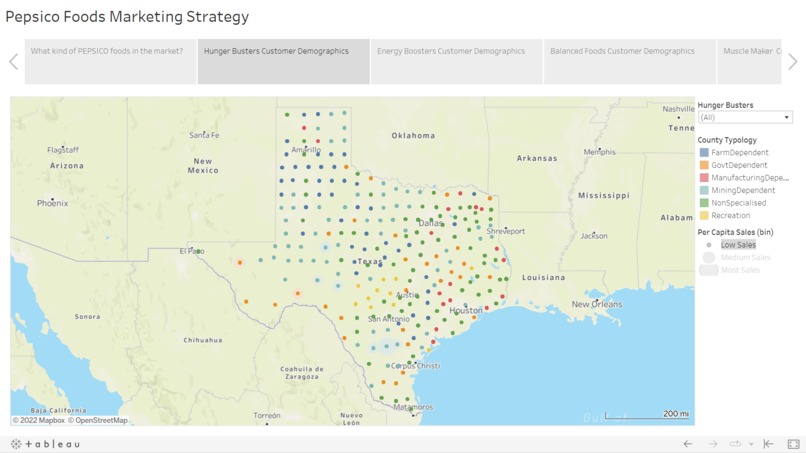
Task: Toggle full screen view icon
Action: point(793,444)
